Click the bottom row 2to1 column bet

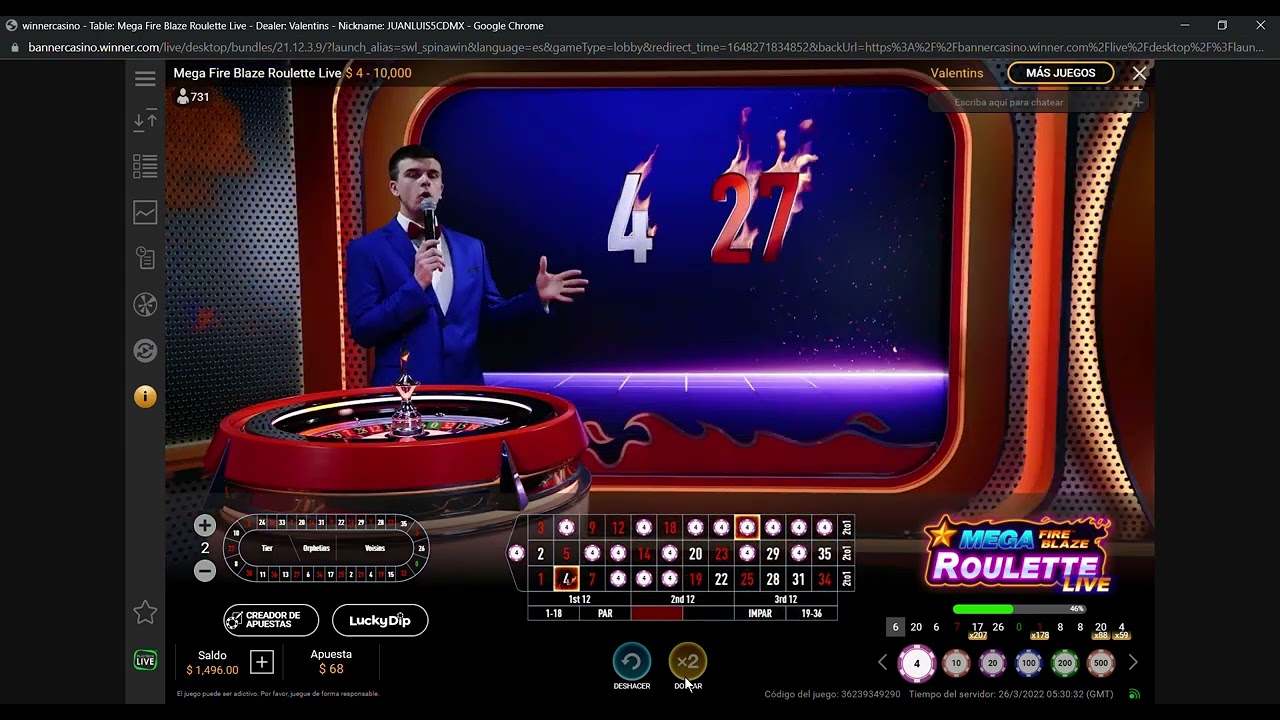[846, 579]
